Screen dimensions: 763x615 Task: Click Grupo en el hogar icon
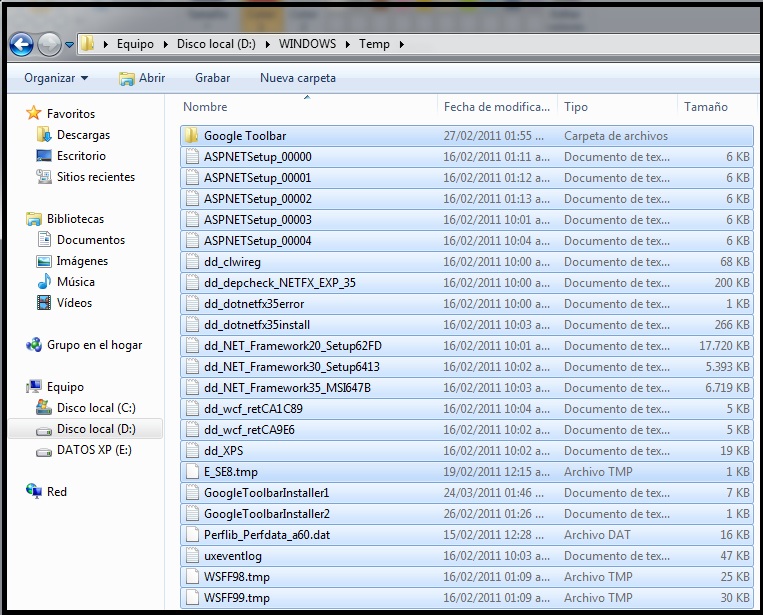tap(34, 345)
